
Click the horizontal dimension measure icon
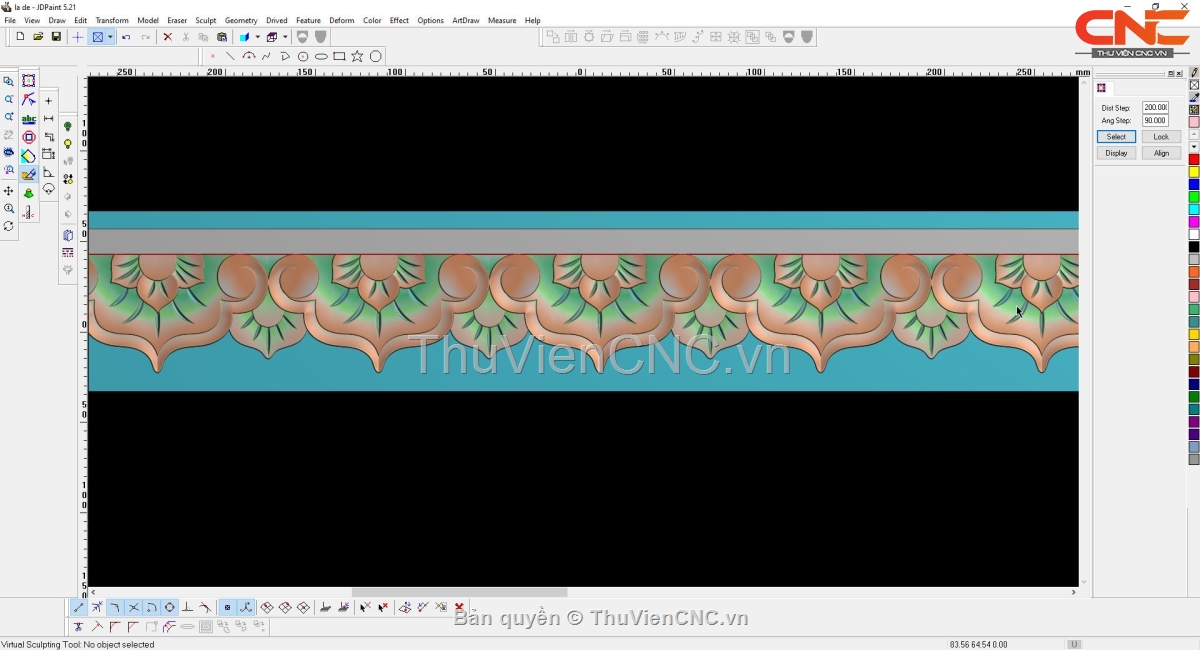48,118
